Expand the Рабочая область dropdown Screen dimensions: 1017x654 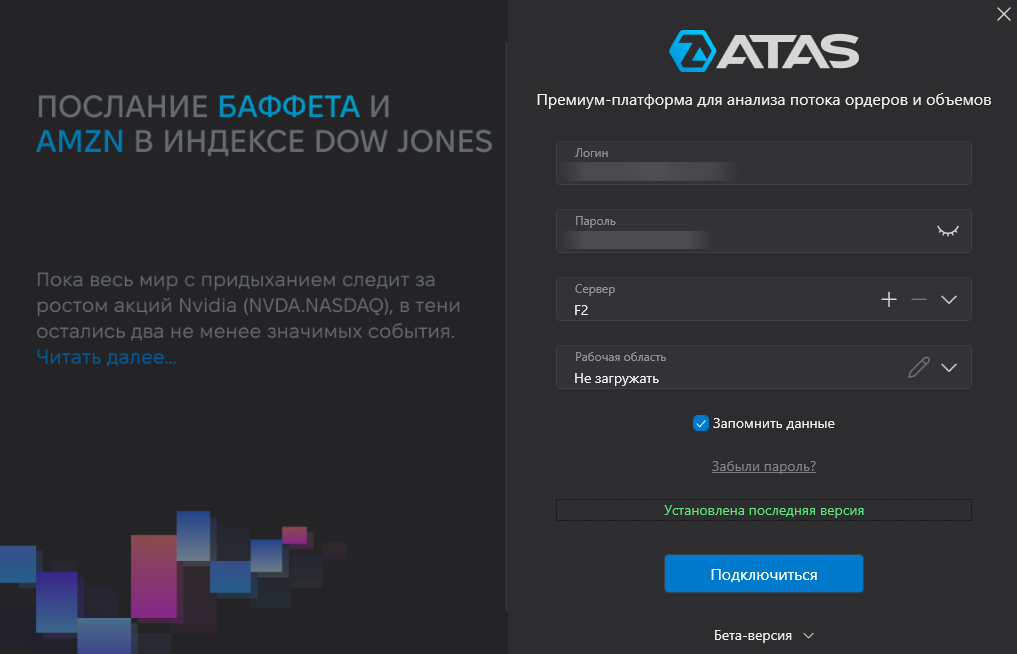tap(949, 368)
